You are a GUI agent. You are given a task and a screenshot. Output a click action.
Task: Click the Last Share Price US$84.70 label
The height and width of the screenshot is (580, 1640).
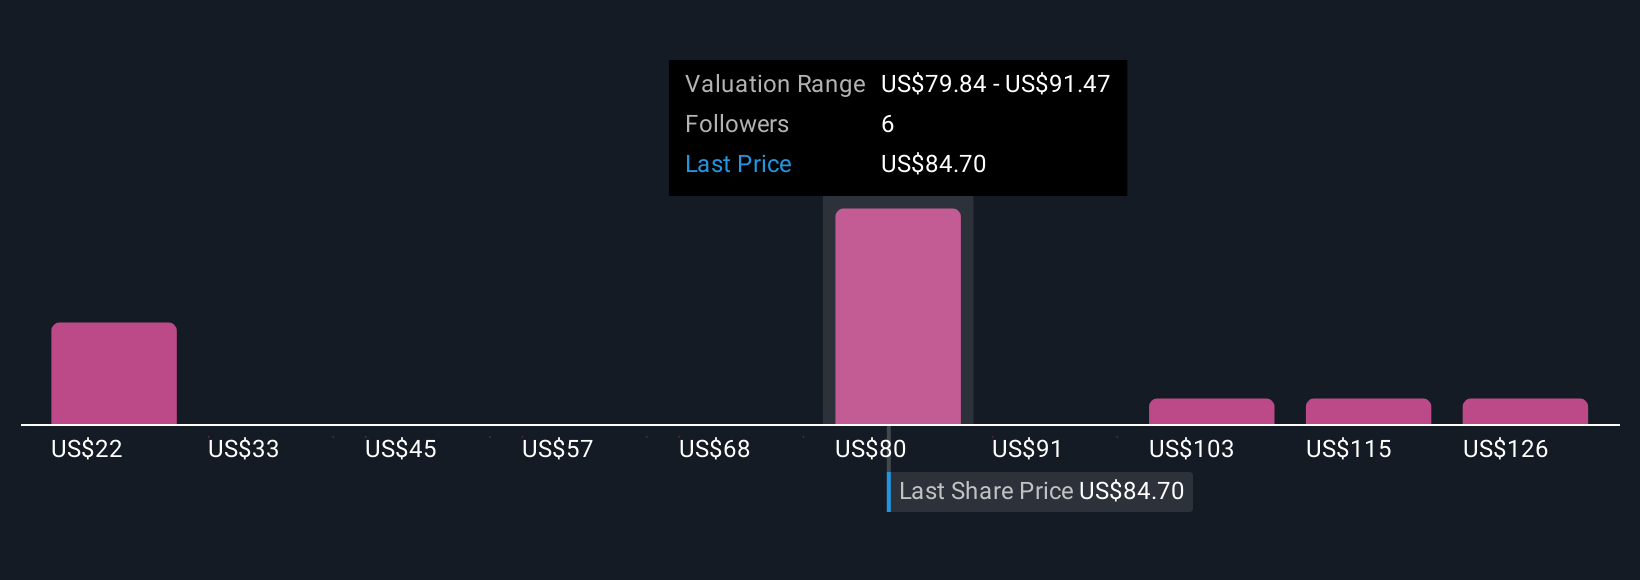1040,491
